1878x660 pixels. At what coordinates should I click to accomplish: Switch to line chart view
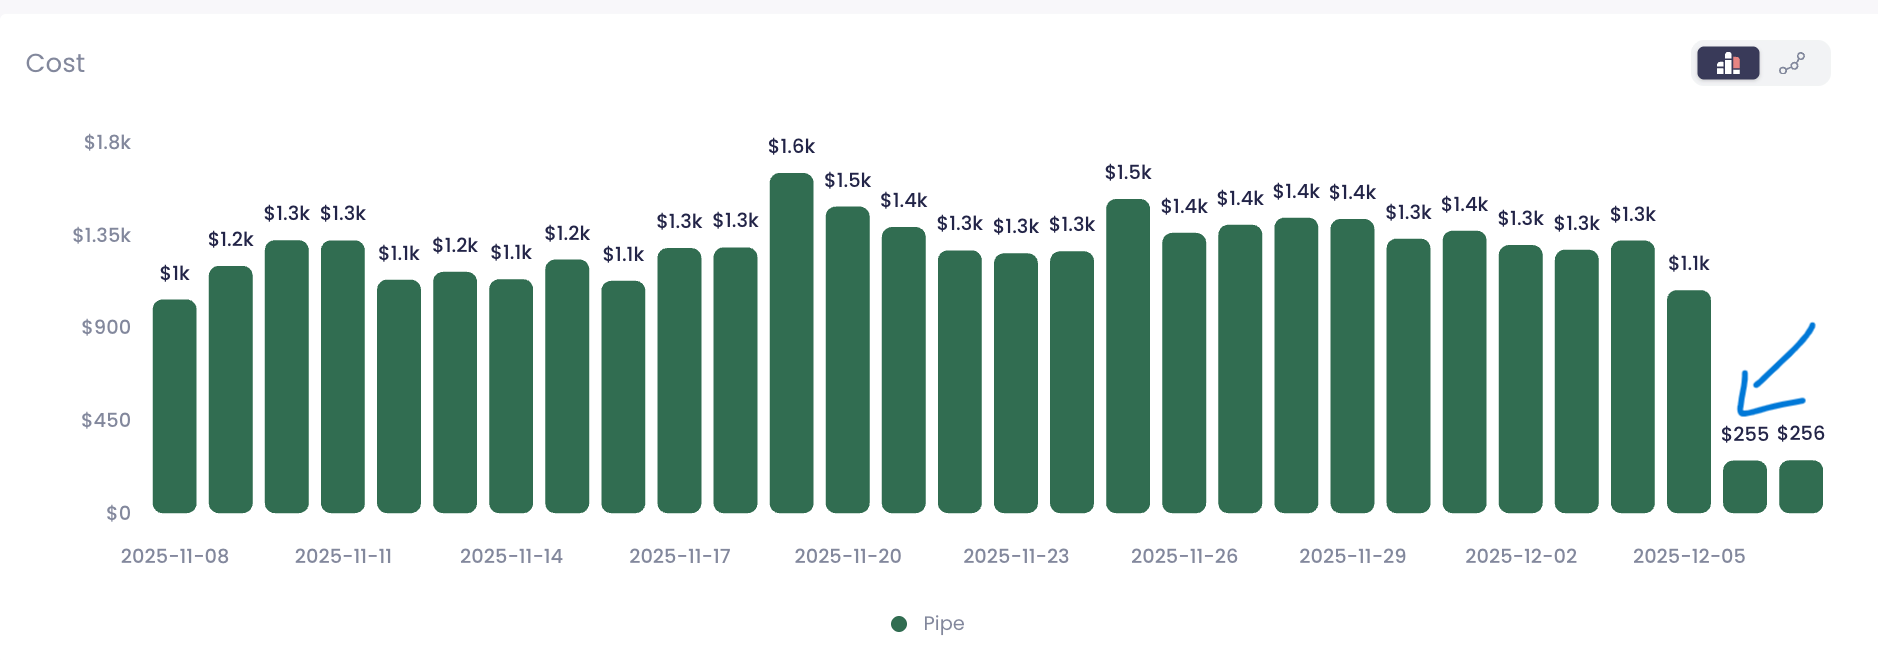[1791, 62]
